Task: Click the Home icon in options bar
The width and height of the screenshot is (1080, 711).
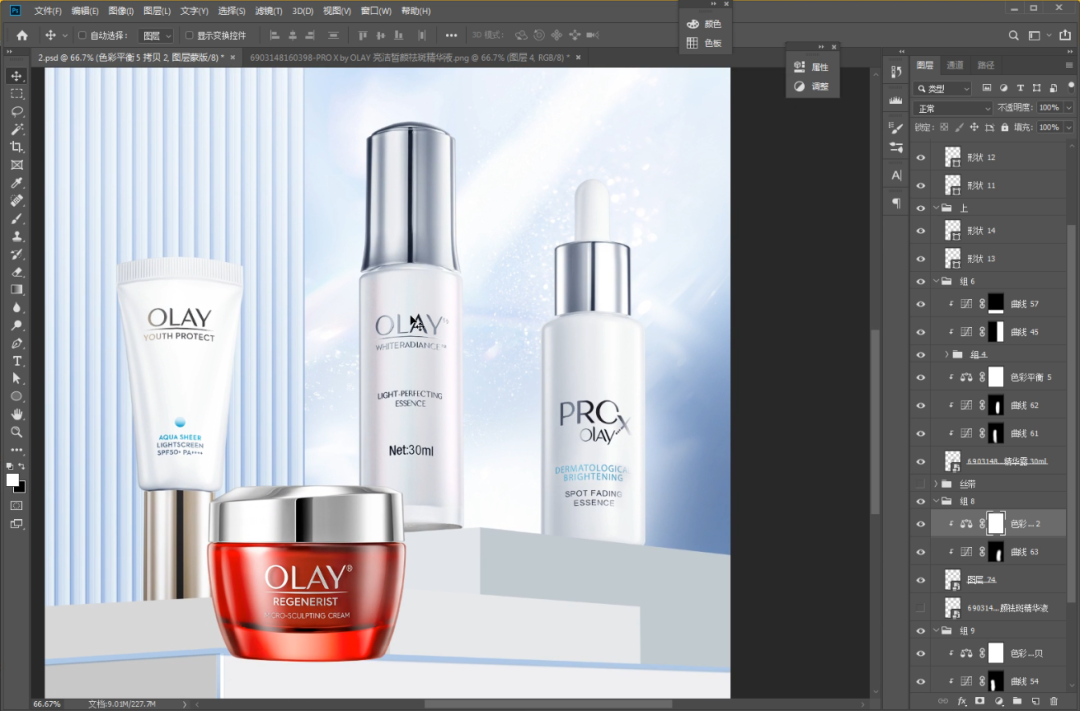Action: 22,35
